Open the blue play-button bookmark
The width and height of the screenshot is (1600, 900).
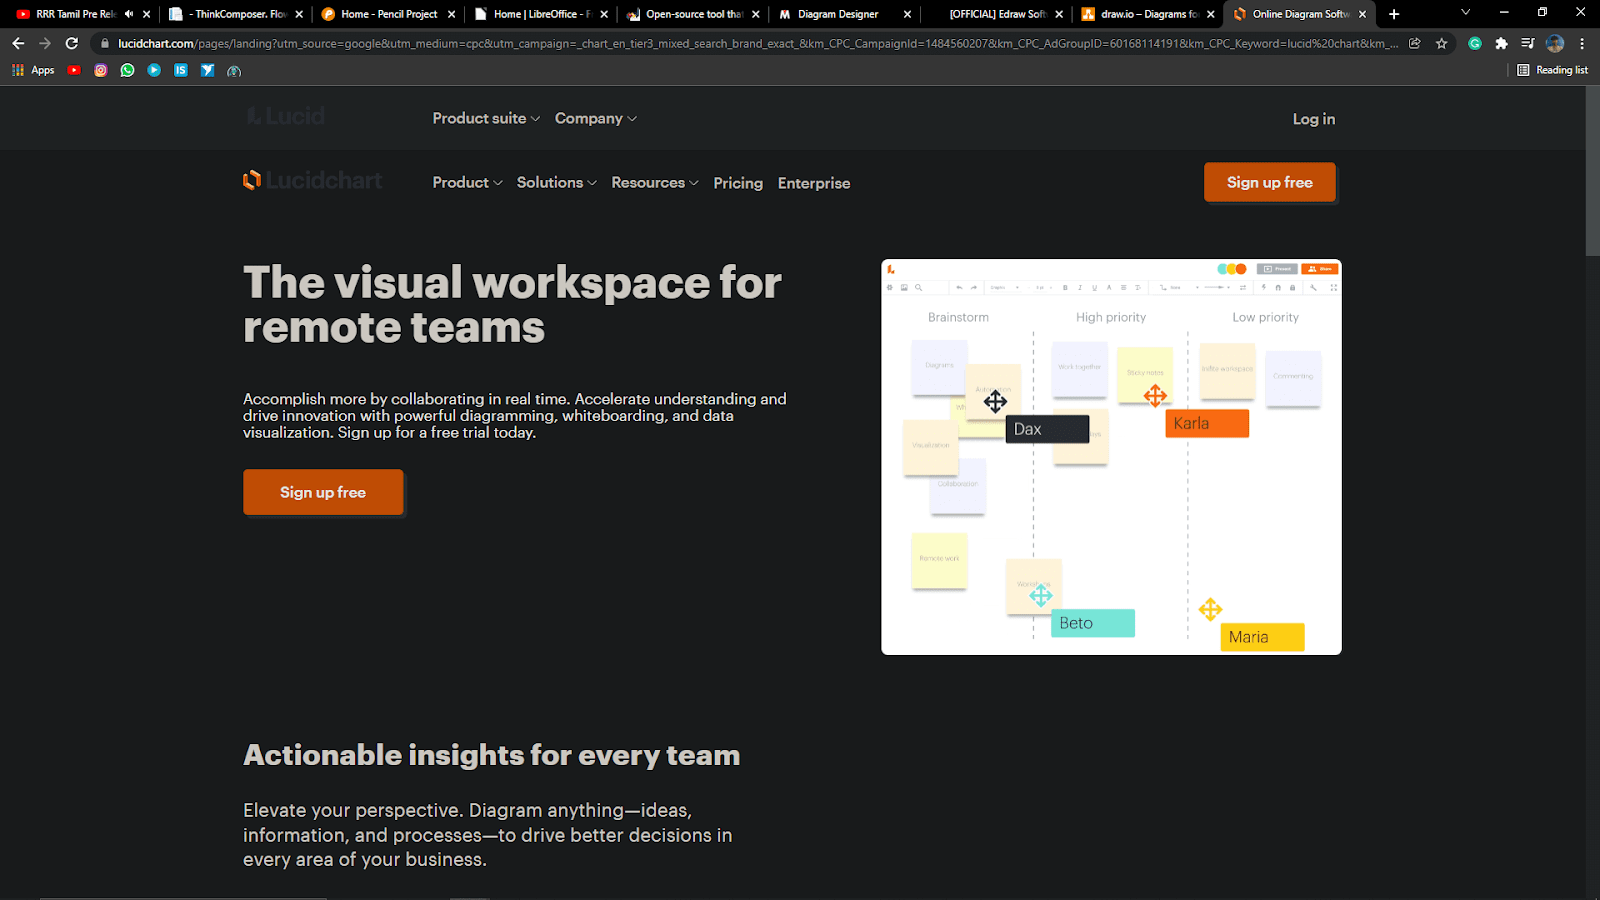coord(154,70)
